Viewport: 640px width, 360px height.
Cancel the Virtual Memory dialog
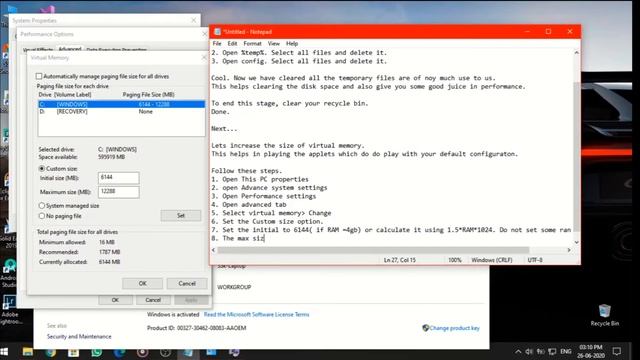pyautogui.click(x=187, y=283)
